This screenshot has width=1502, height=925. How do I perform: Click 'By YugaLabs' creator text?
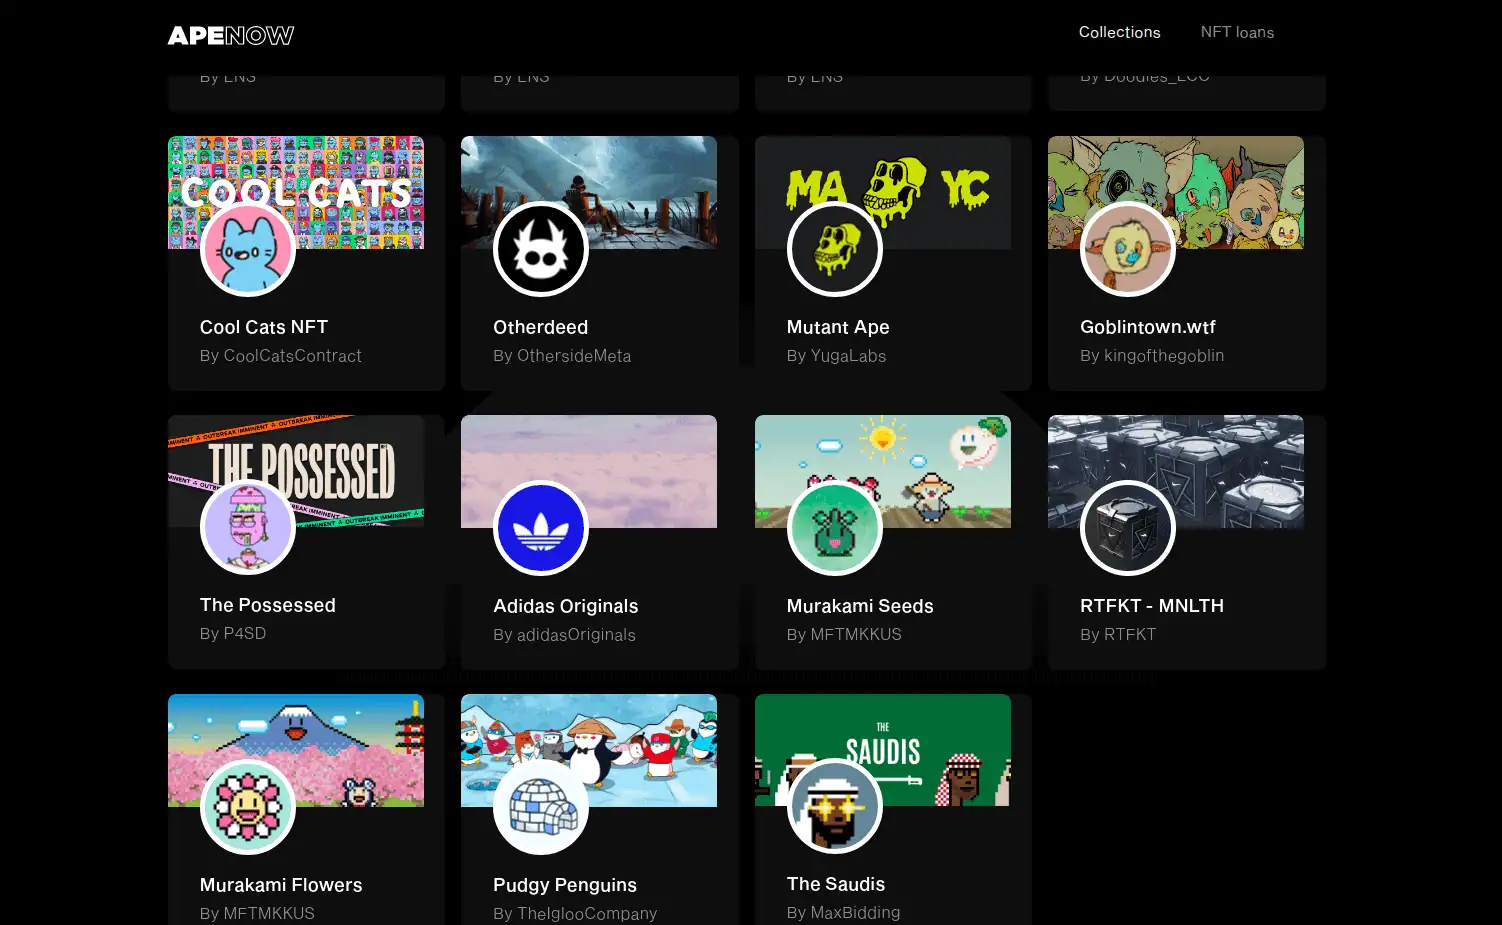(x=837, y=356)
